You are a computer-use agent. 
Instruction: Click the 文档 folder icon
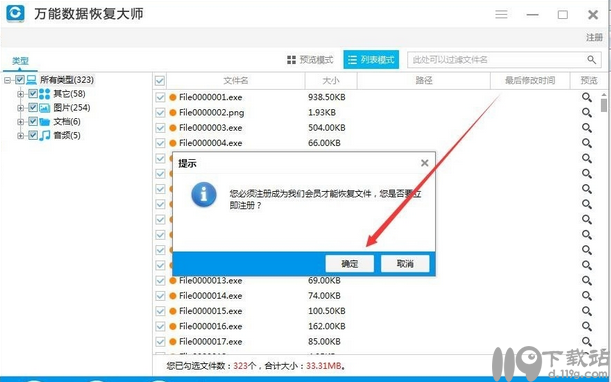pos(44,122)
